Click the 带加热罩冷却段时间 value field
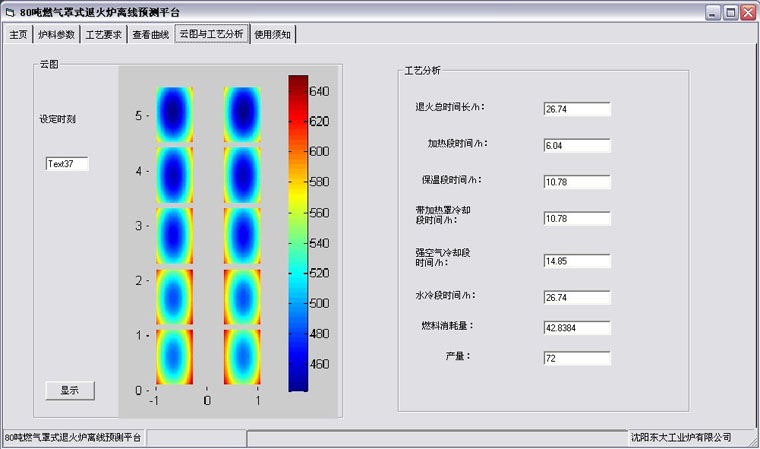 577,218
